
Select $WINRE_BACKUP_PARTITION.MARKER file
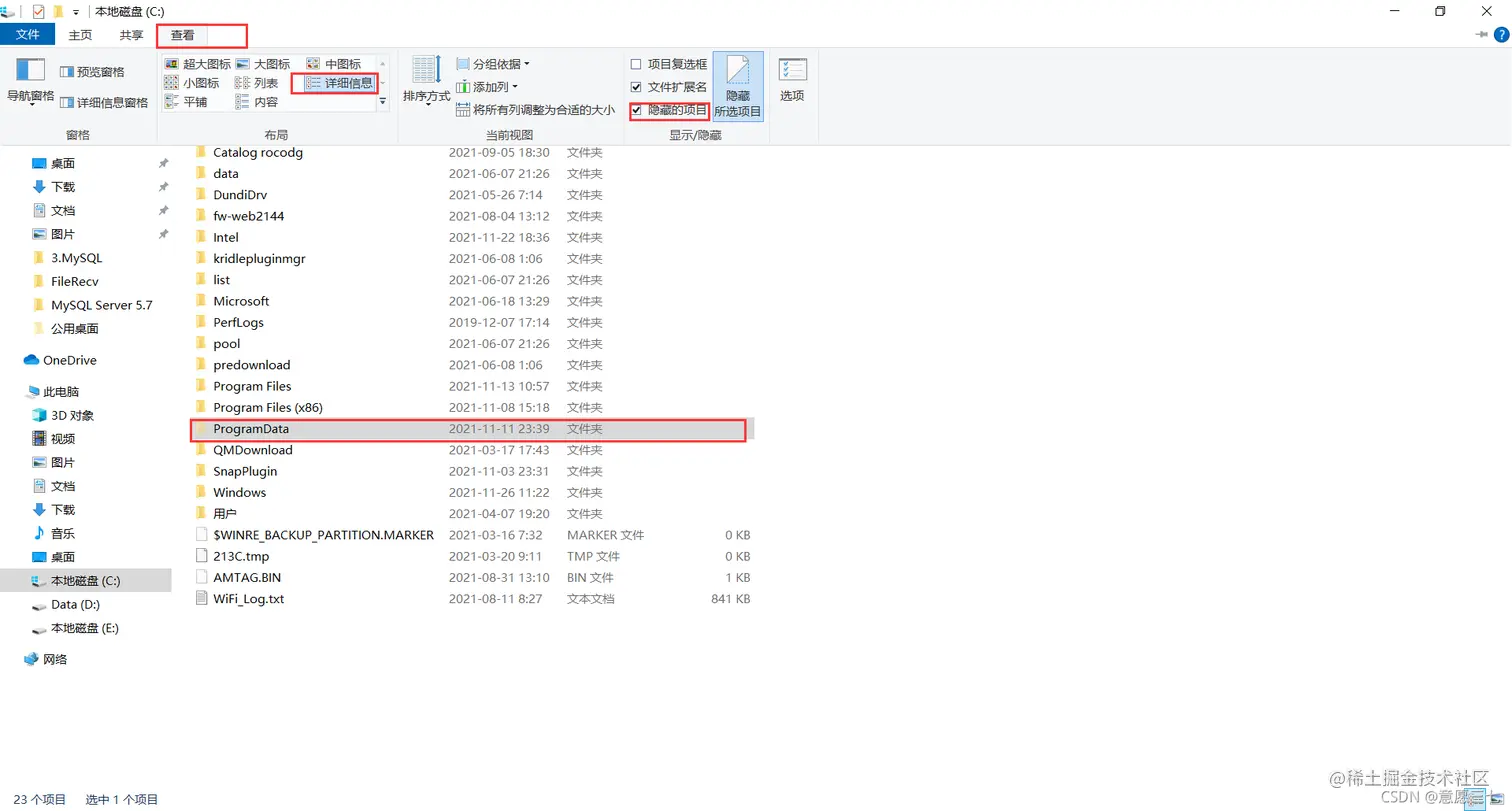[323, 535]
